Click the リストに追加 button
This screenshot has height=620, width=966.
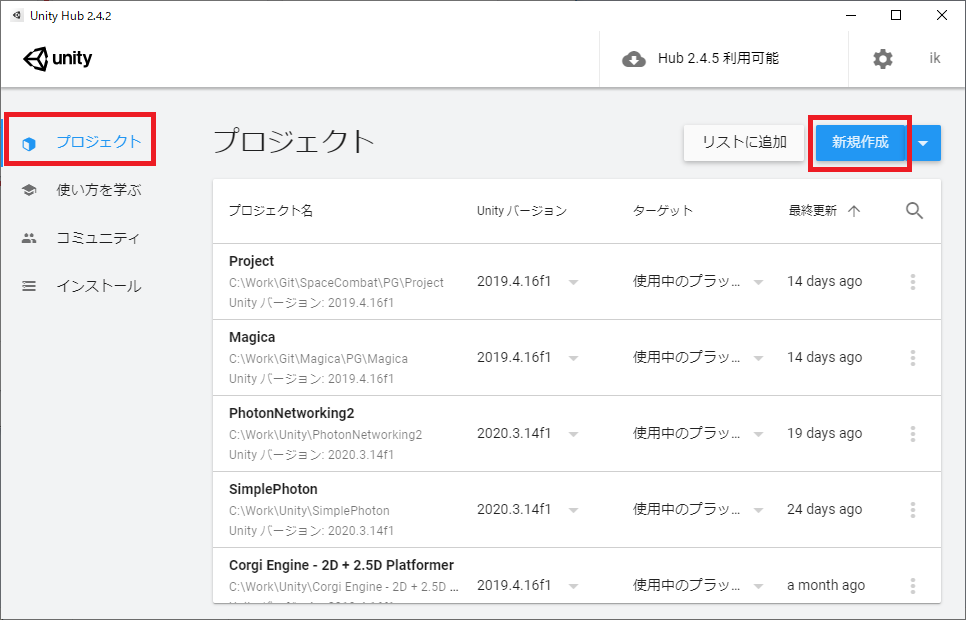tap(744, 143)
